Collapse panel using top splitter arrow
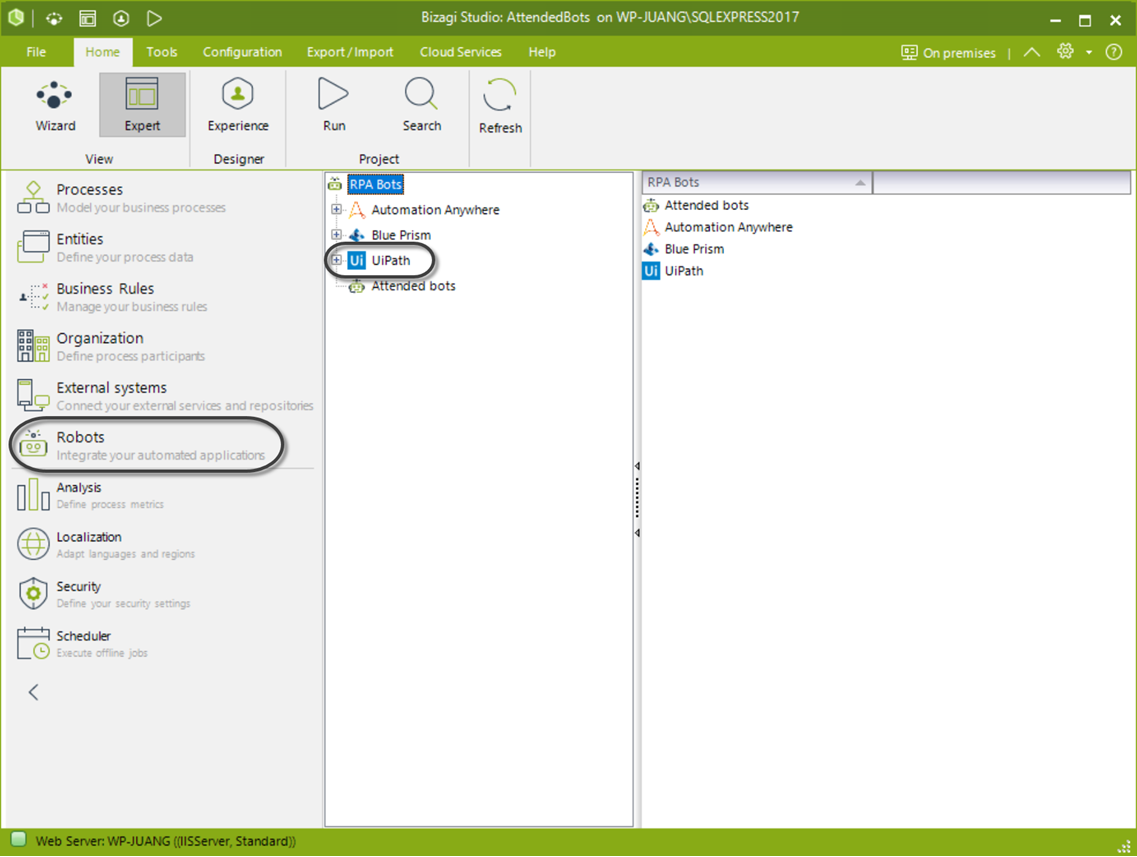Image resolution: width=1137 pixels, height=857 pixels. click(637, 466)
